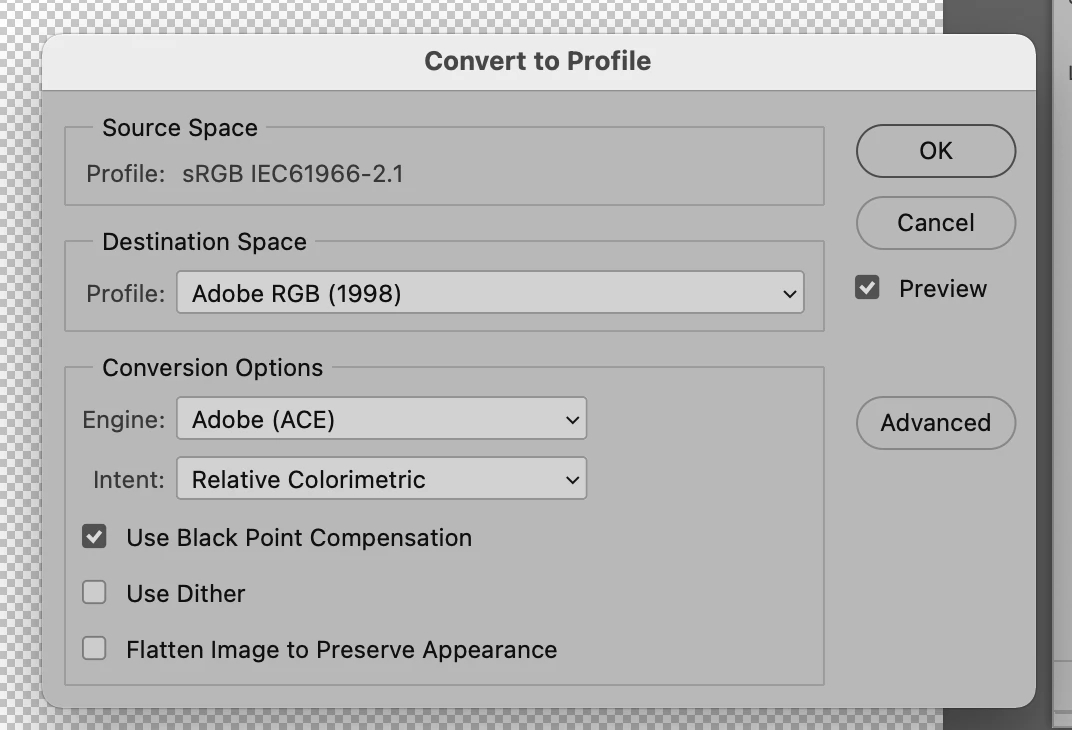This screenshot has height=730, width=1072.
Task: Disable Use Black Point Compensation
Action: (x=94, y=537)
